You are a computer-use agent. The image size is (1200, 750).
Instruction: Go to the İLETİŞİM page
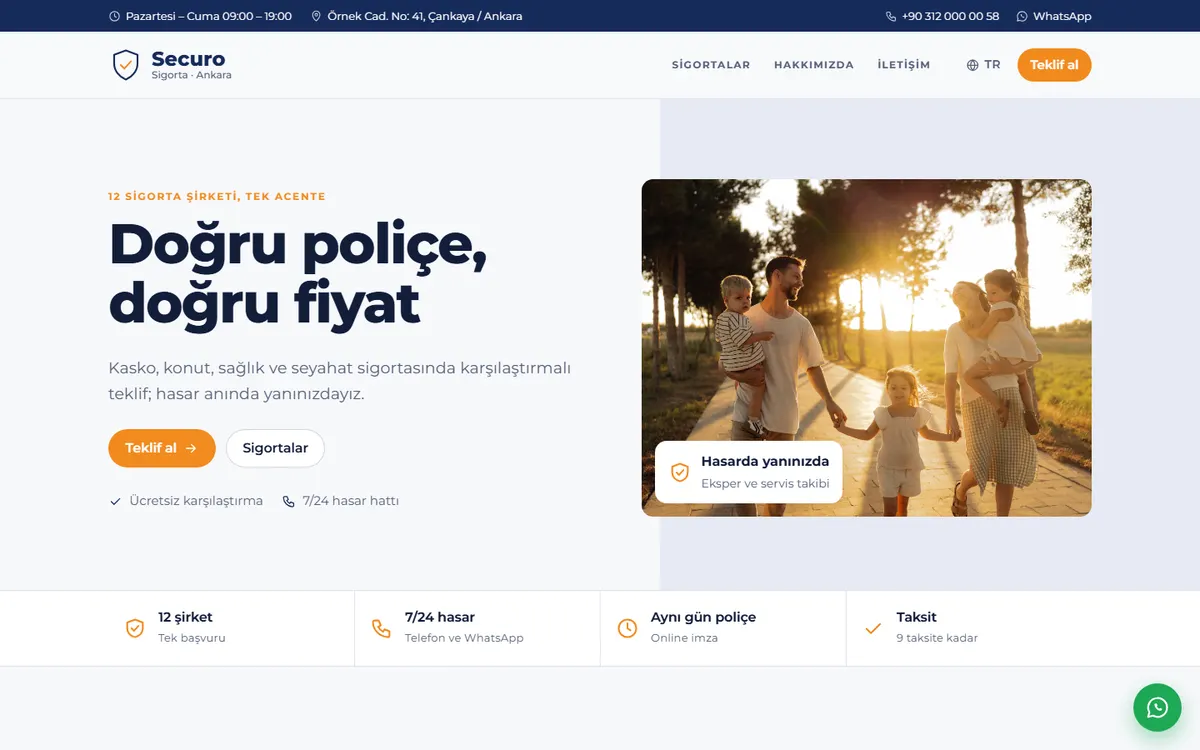pyautogui.click(x=904, y=65)
